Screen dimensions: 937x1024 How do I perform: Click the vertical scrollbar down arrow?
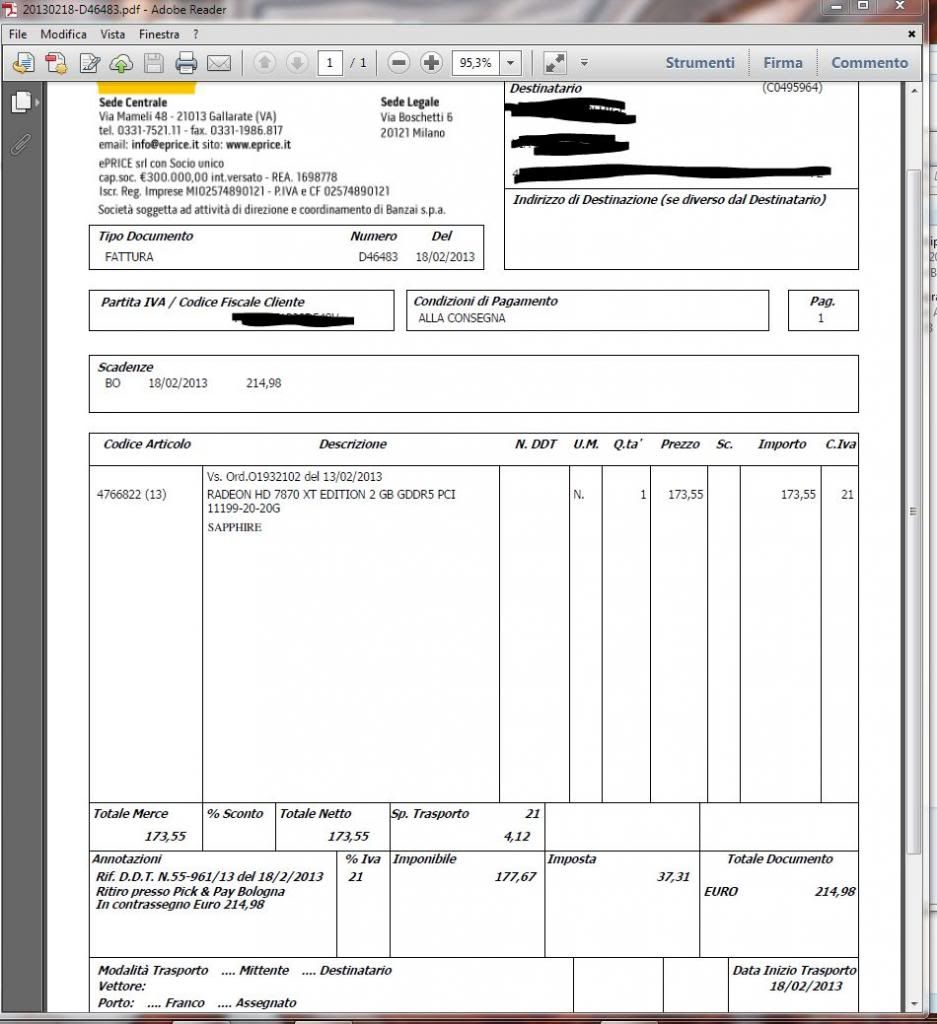point(913,1003)
